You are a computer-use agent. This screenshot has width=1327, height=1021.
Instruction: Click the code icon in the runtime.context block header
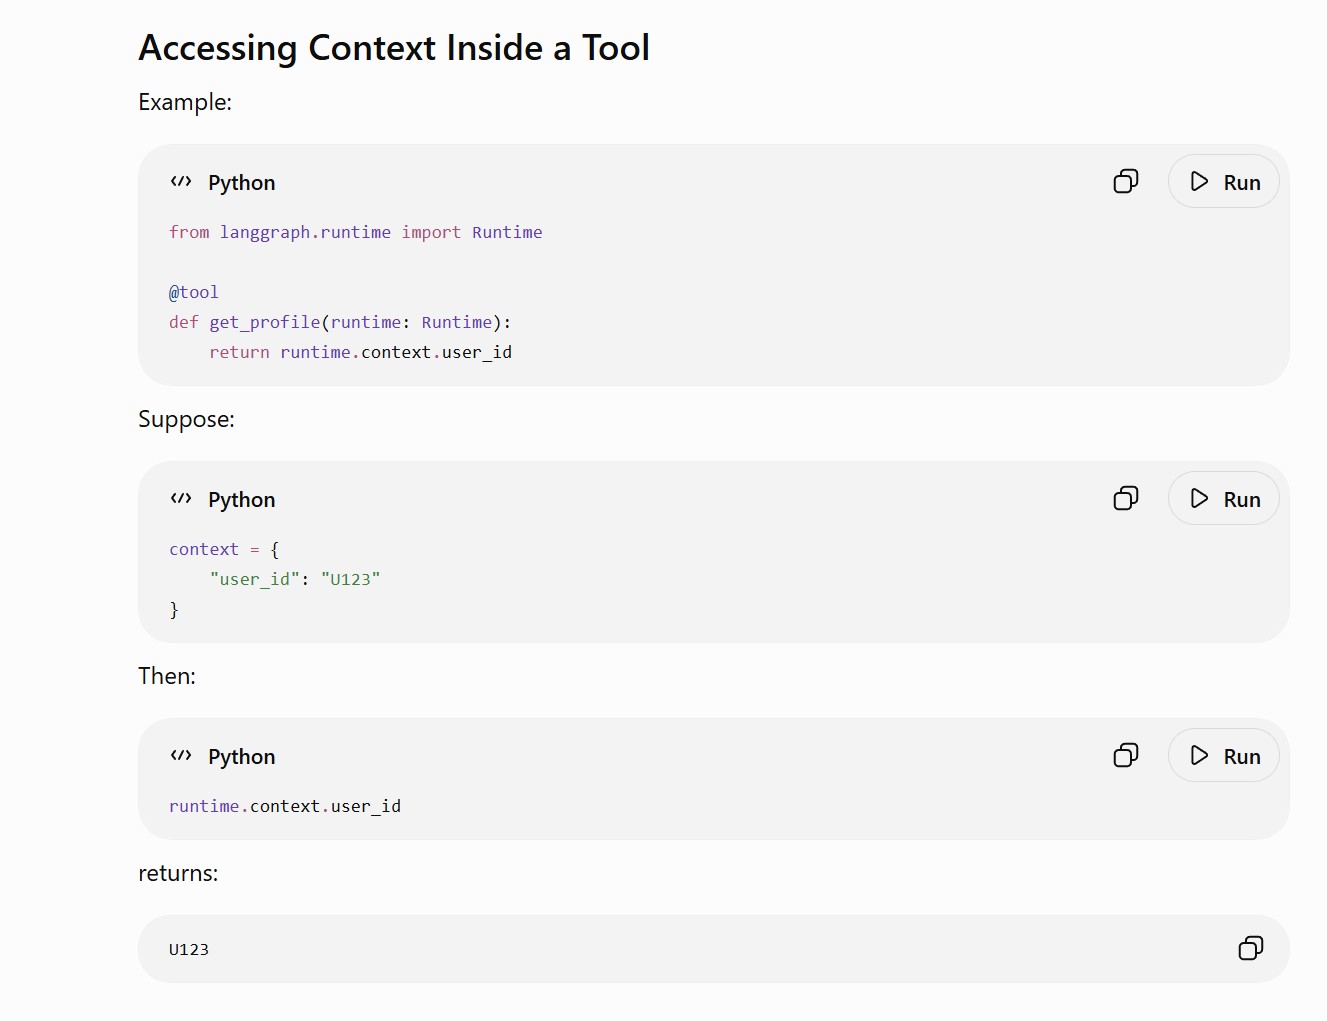181,756
